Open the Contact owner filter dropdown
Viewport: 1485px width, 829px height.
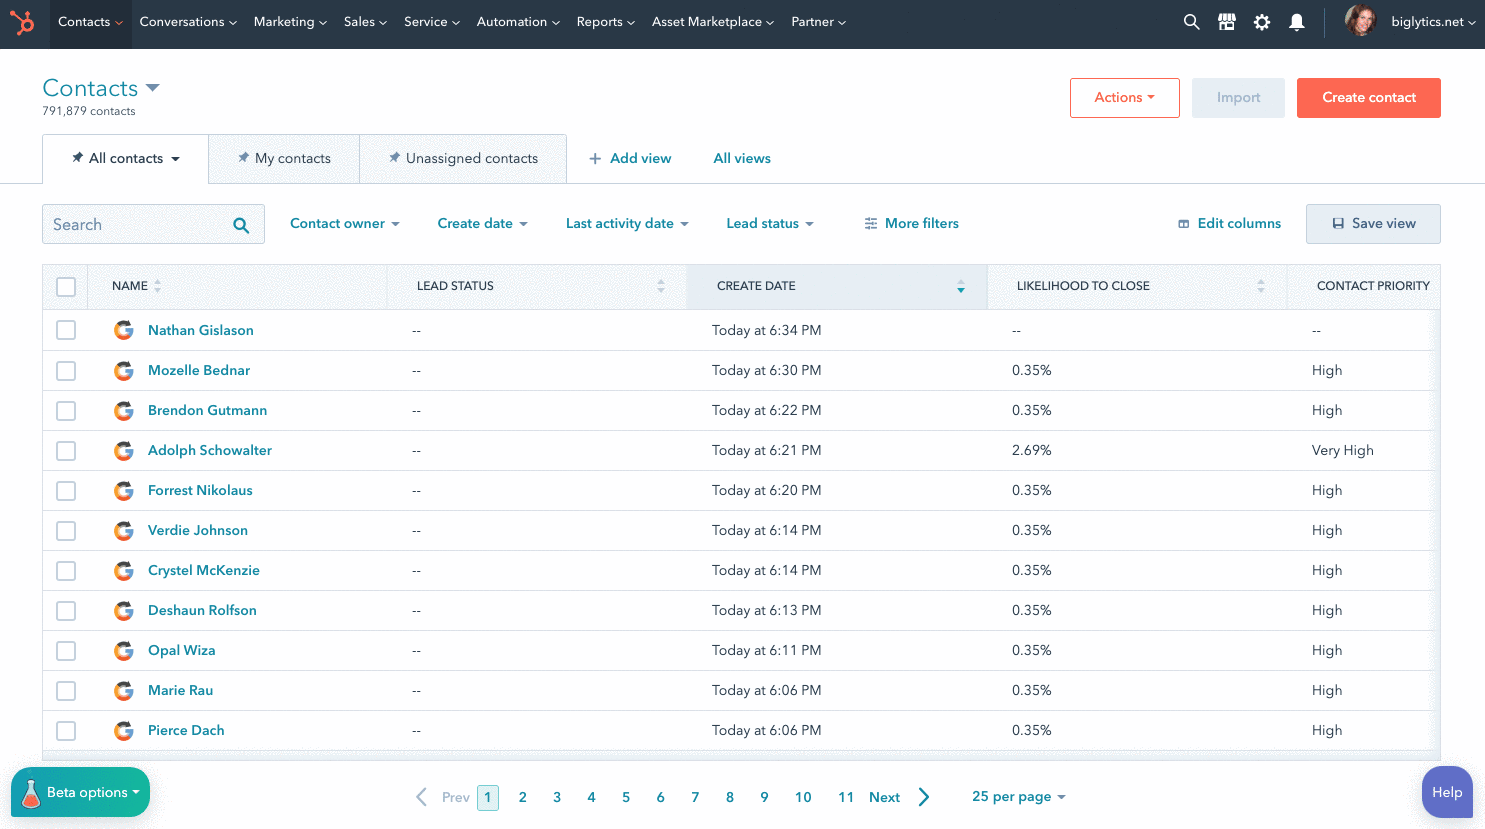tap(345, 223)
